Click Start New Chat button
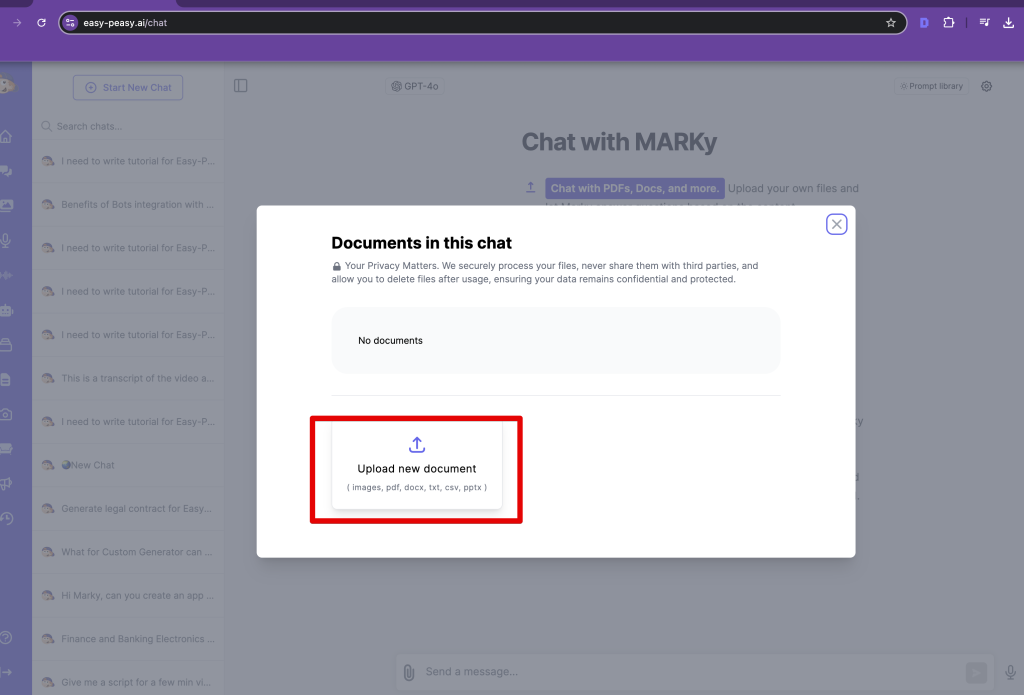The height and width of the screenshot is (695, 1024). [128, 87]
